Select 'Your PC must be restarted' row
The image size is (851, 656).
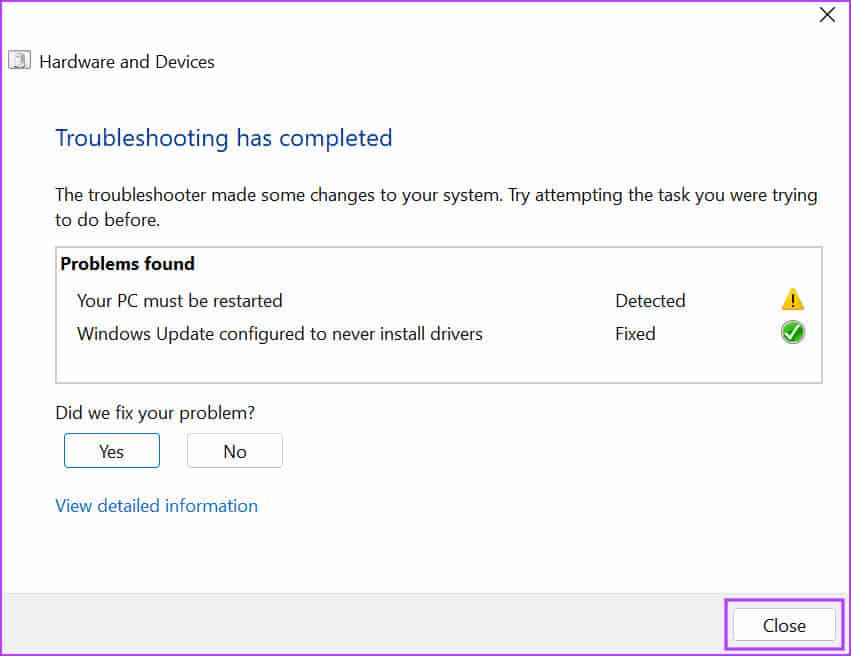439,300
